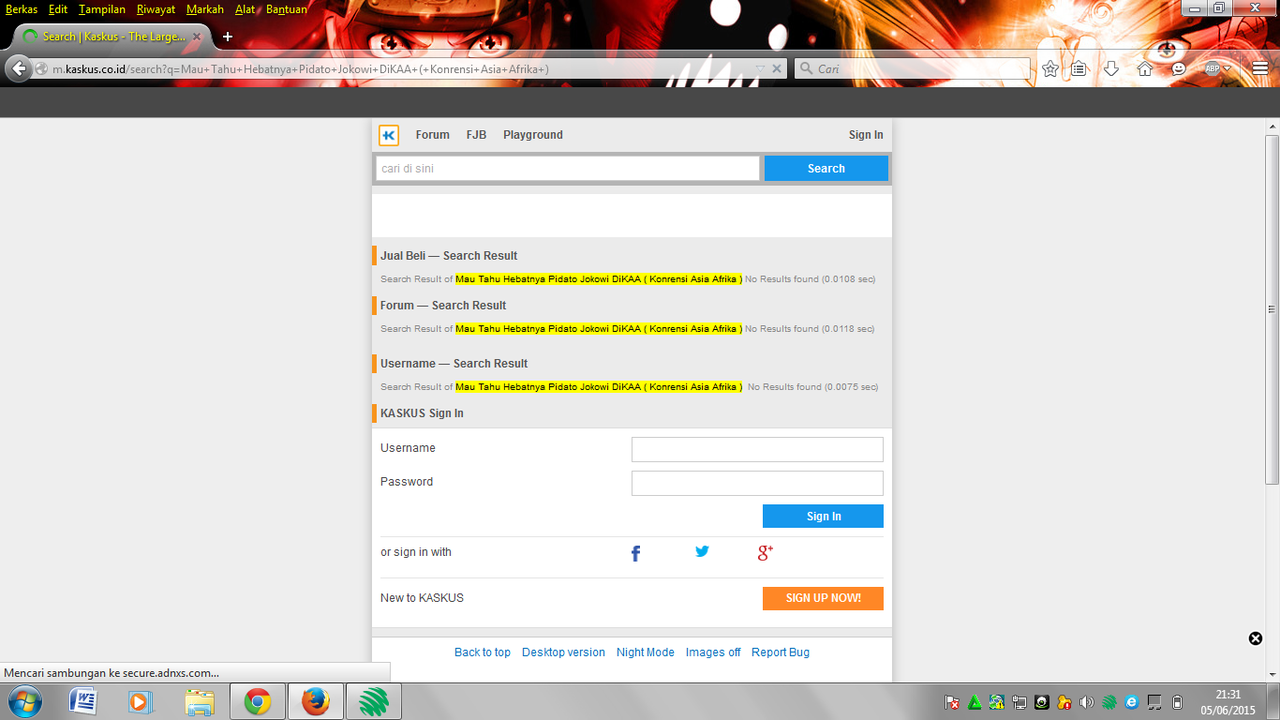Dismiss the black round close ad icon
This screenshot has width=1280, height=720.
1255,638
